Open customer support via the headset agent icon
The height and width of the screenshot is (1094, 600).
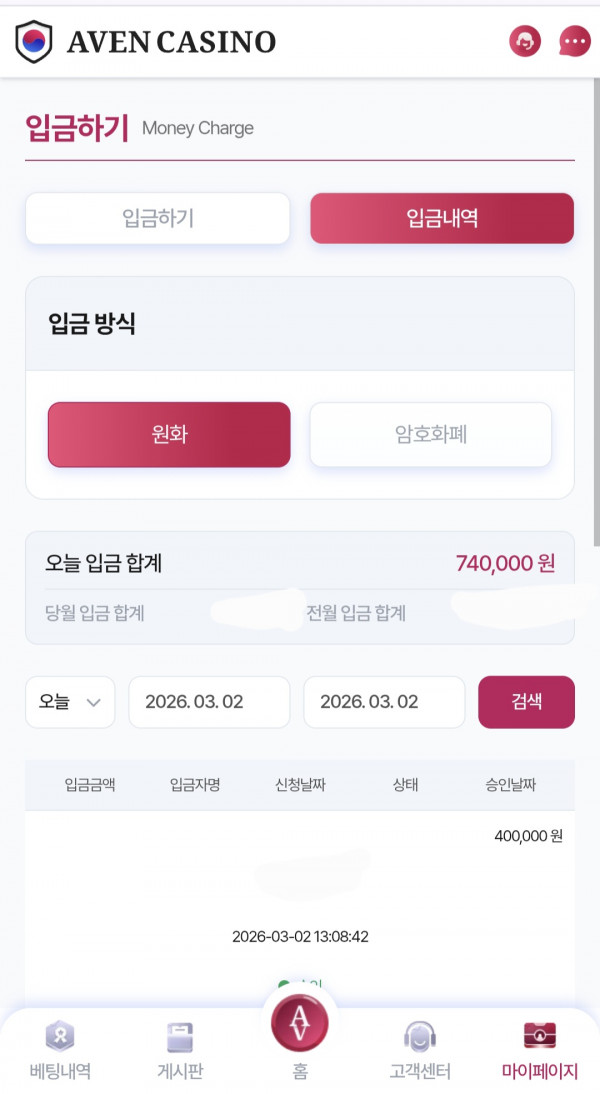tap(524, 41)
